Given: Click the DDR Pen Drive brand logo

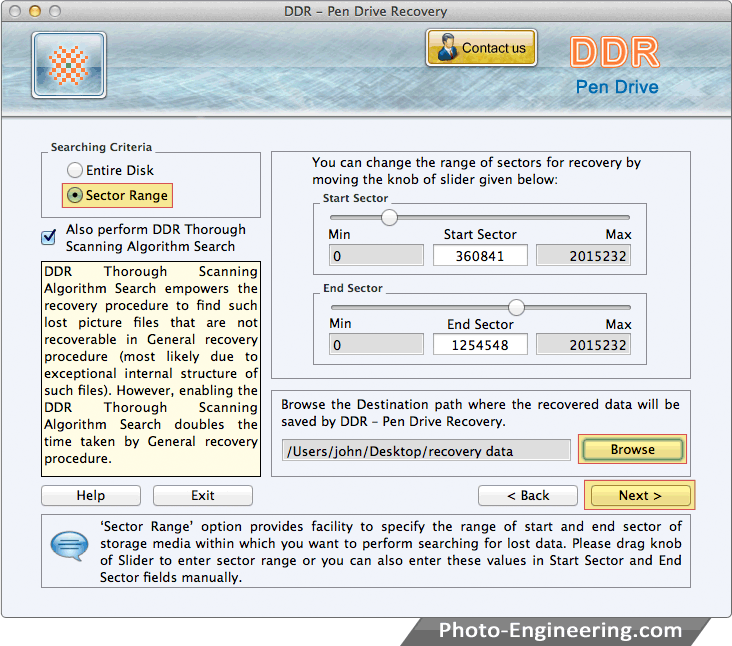Looking at the screenshot, I should pyautogui.click(x=615, y=65).
